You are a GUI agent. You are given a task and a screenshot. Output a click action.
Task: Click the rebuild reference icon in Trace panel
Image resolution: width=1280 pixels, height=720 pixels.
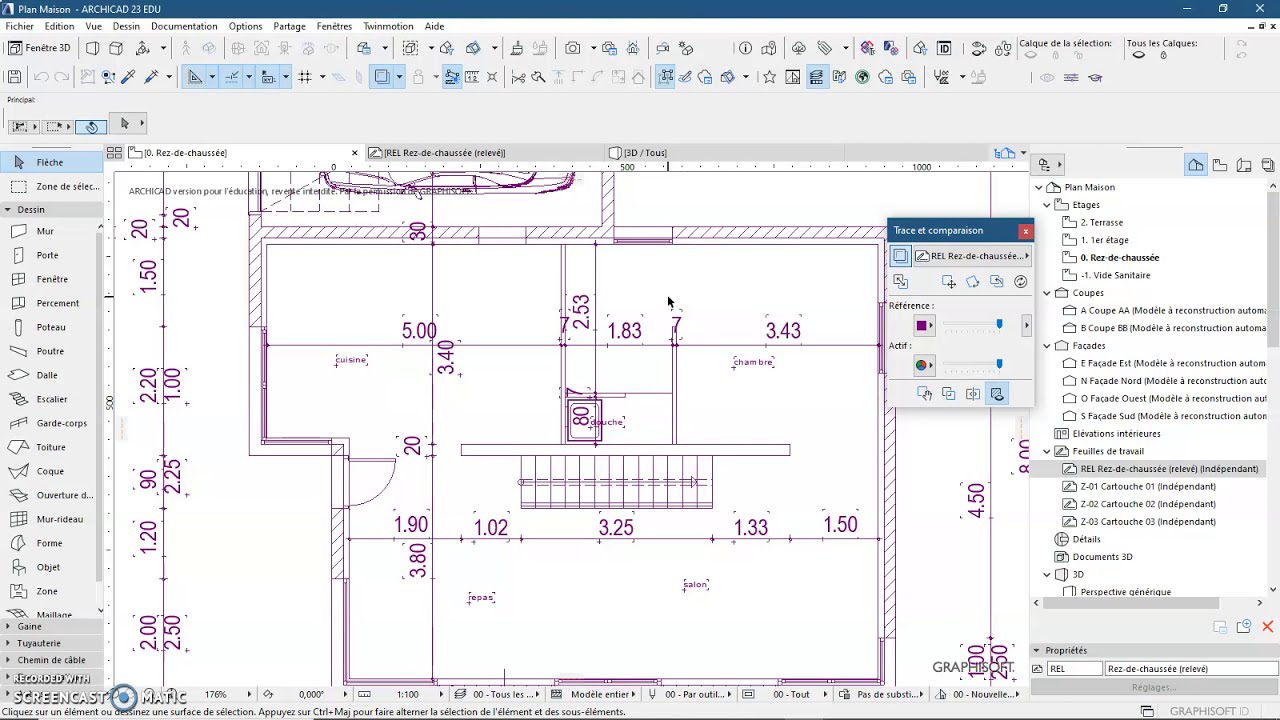1020,282
